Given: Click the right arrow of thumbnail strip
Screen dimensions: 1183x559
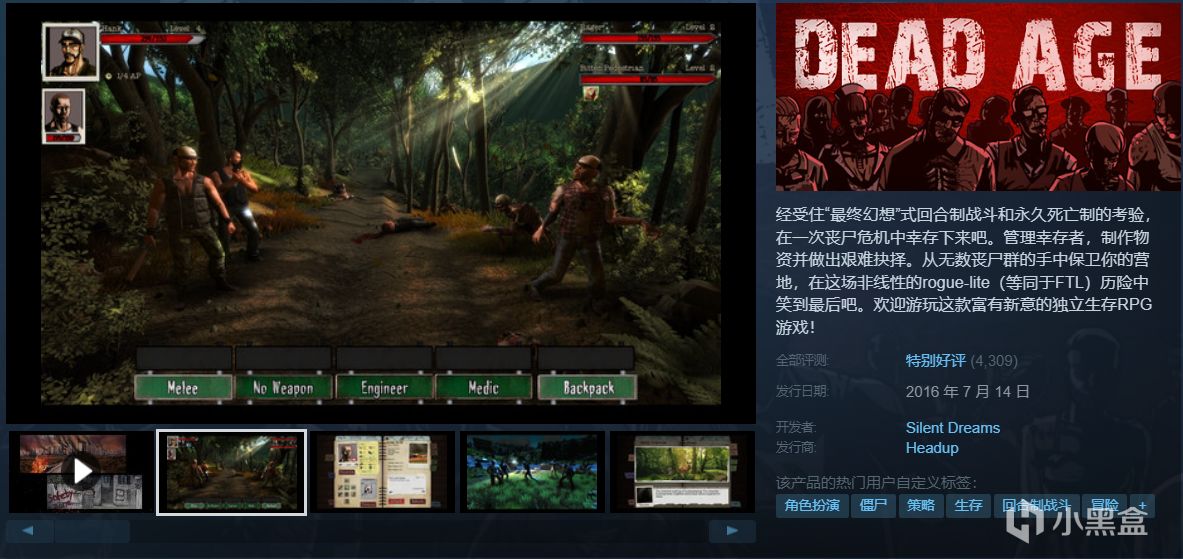Looking at the screenshot, I should coord(732,531).
